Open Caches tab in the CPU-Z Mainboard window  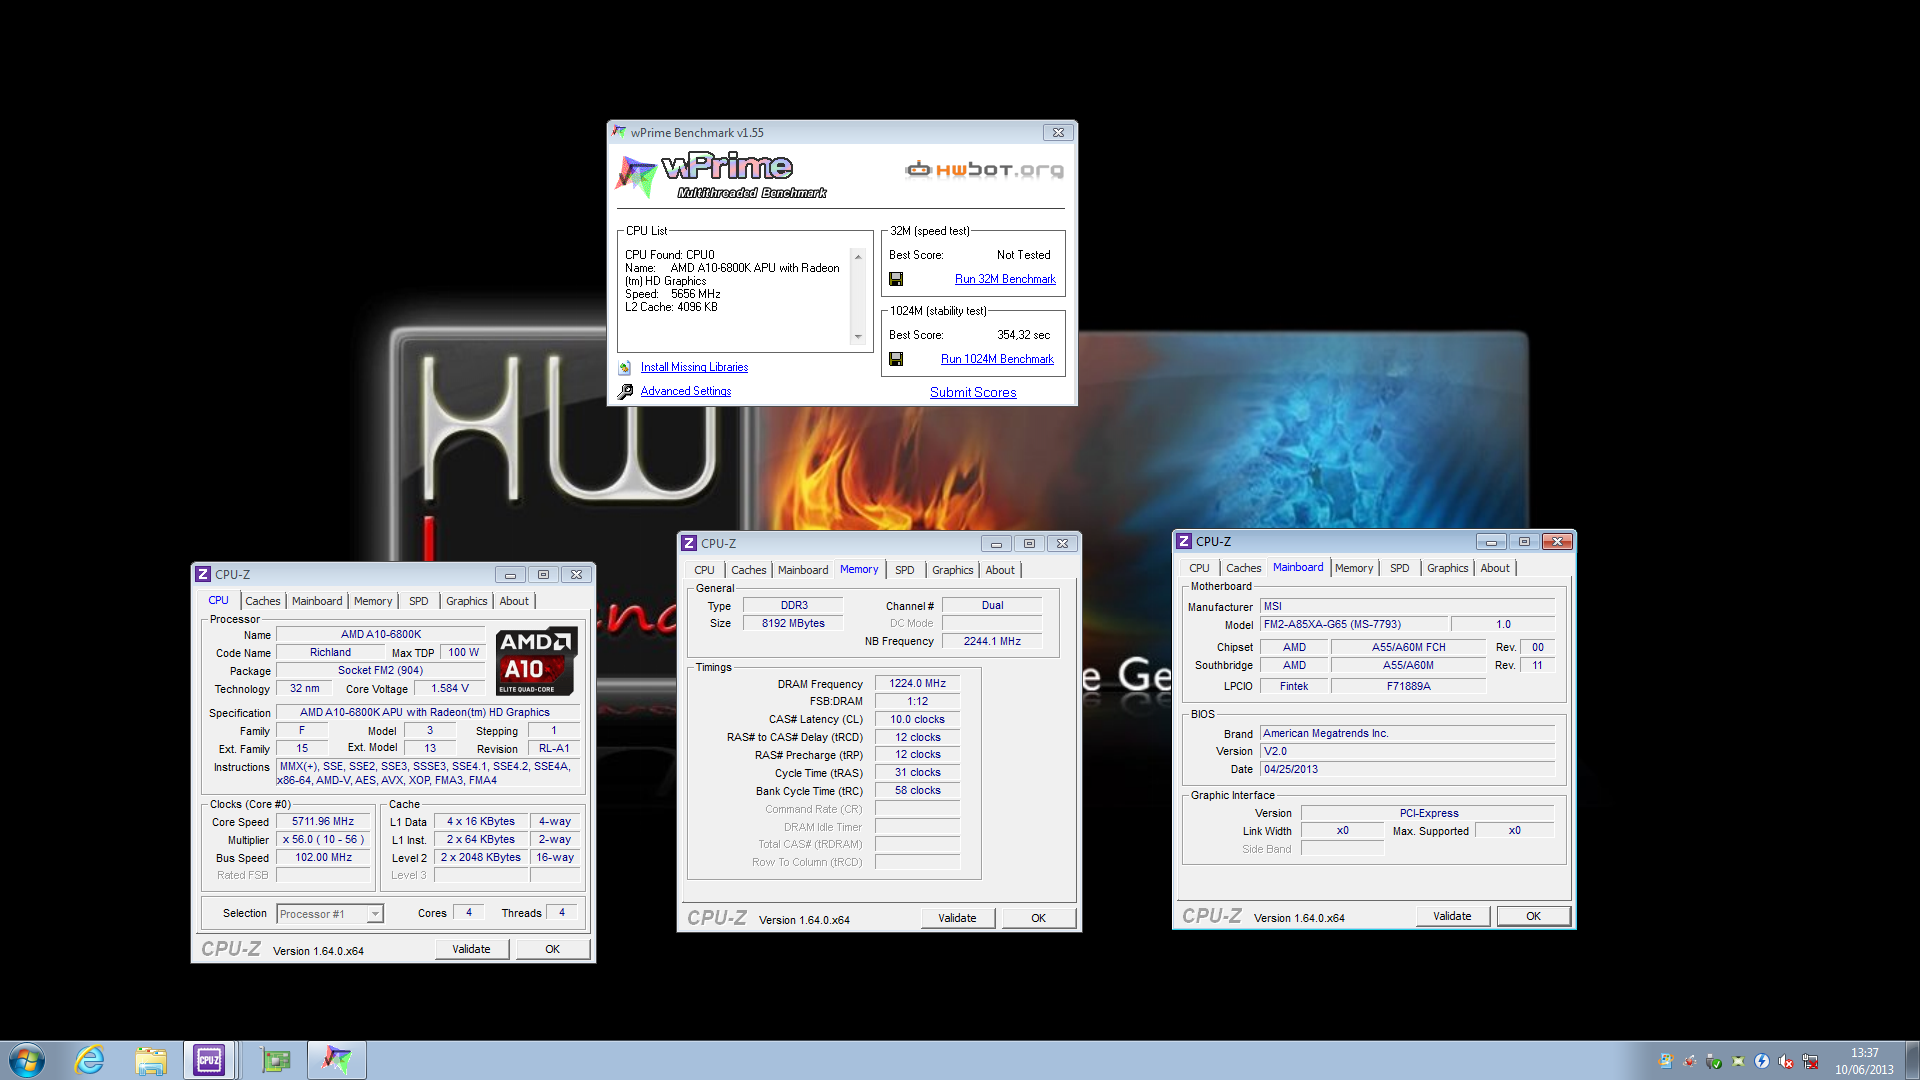[x=1244, y=568]
